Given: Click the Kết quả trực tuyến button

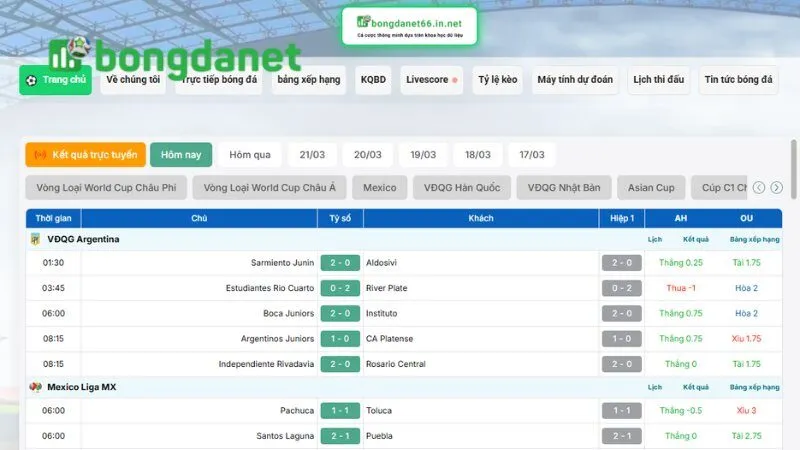Looking at the screenshot, I should (86, 155).
